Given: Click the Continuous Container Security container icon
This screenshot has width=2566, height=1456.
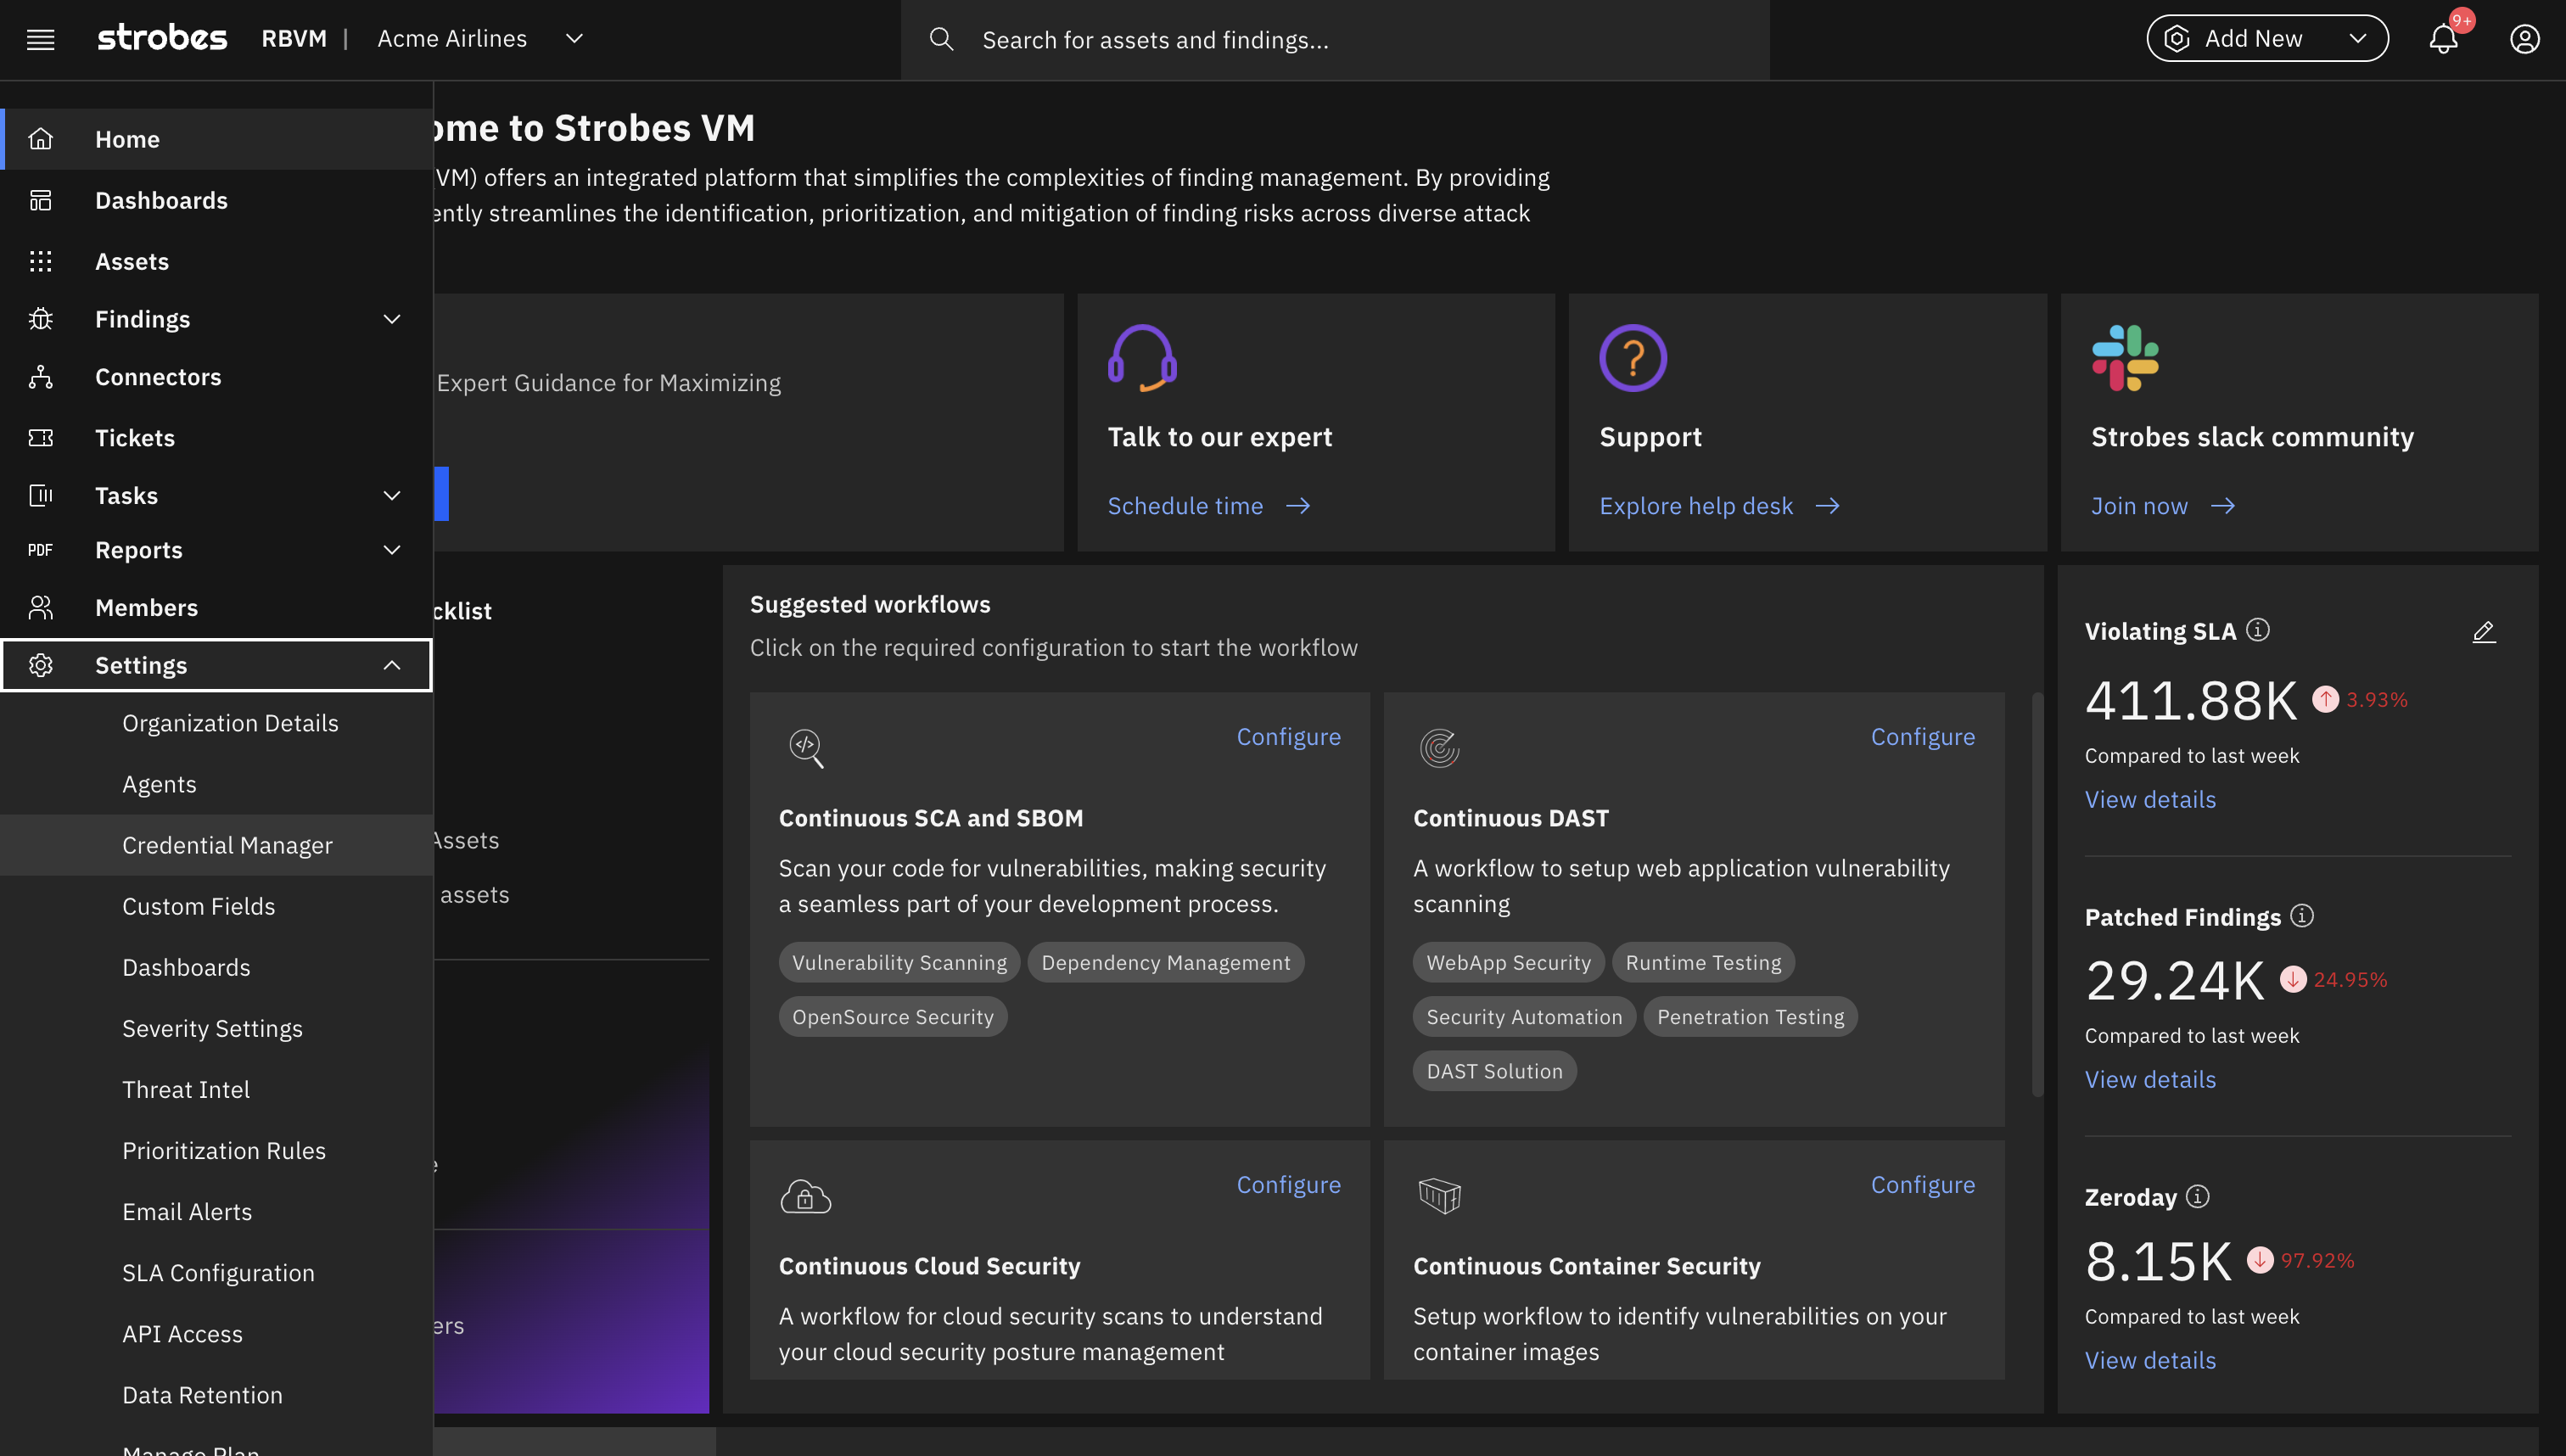Looking at the screenshot, I should (x=1440, y=1195).
